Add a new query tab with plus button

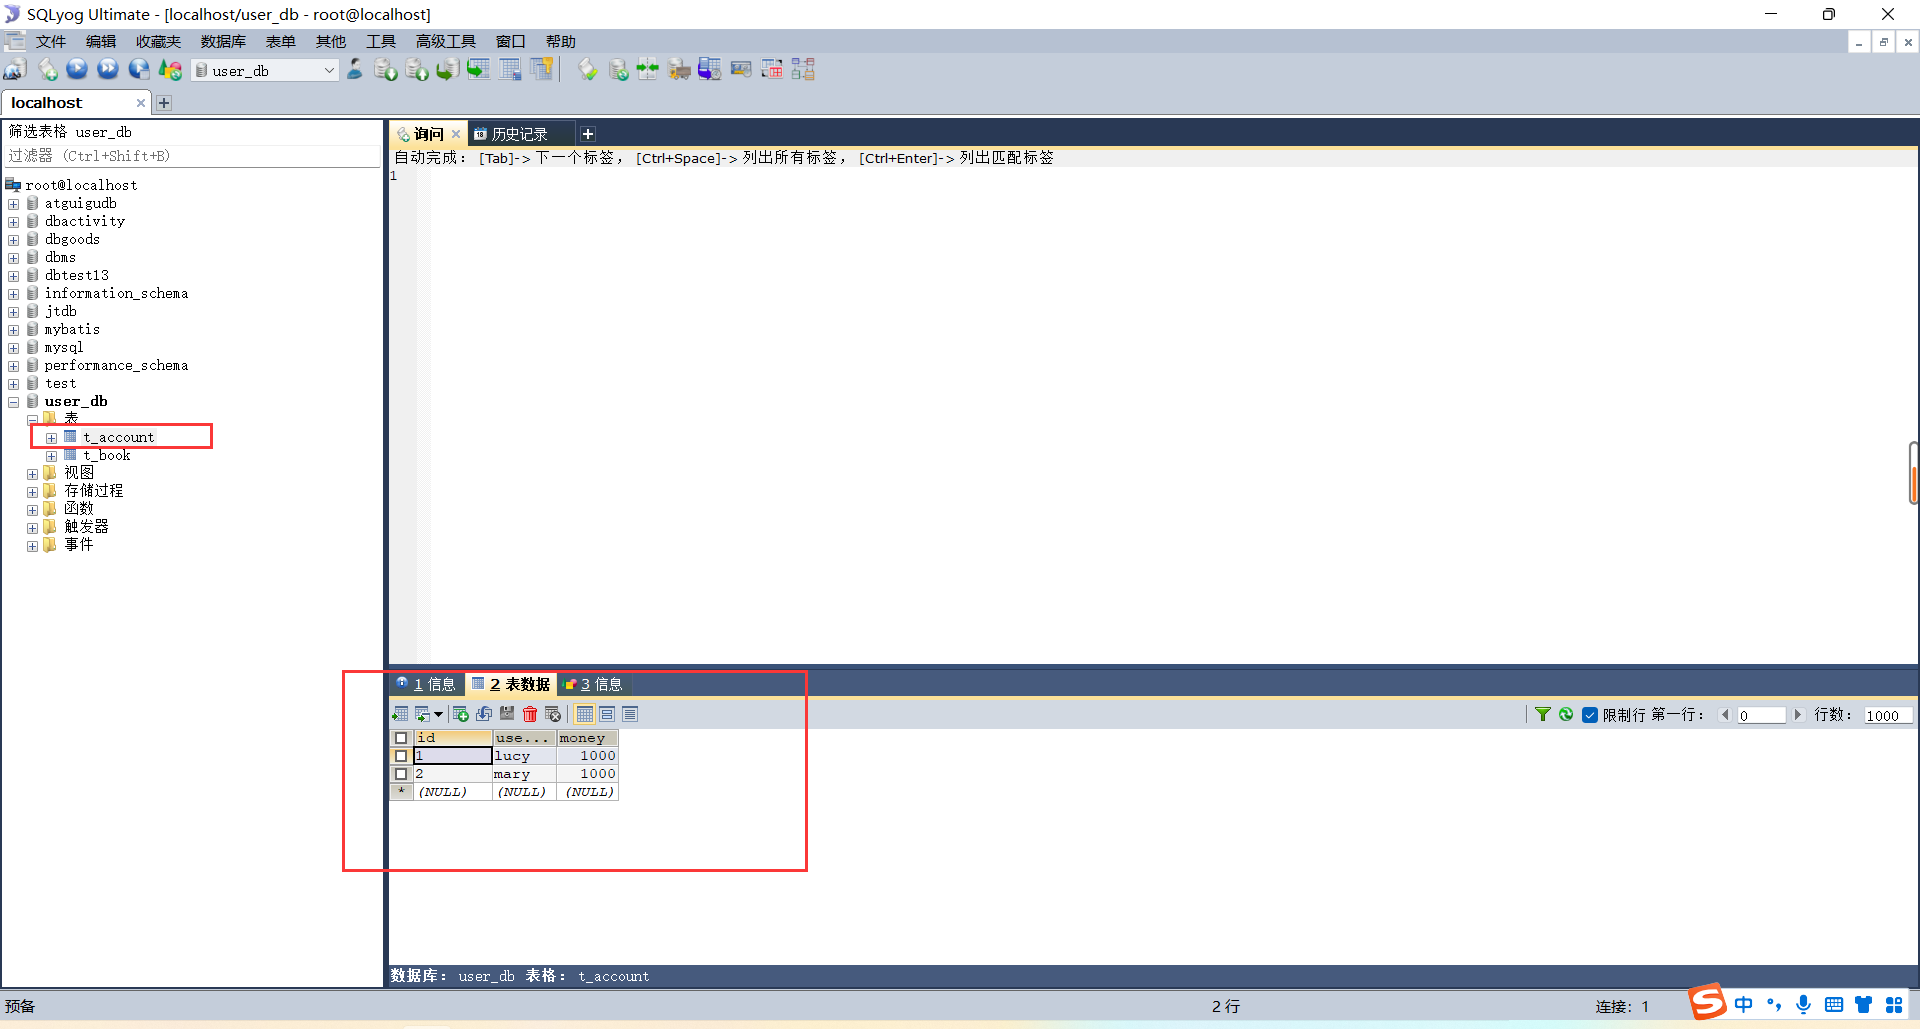(588, 134)
